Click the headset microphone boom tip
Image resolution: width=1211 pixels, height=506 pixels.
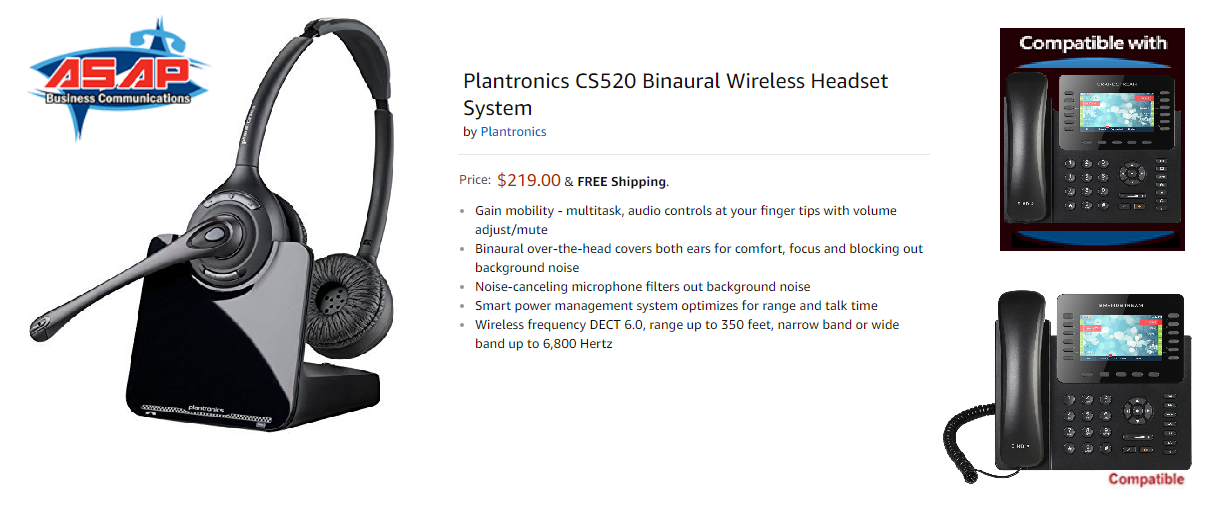click(43, 325)
